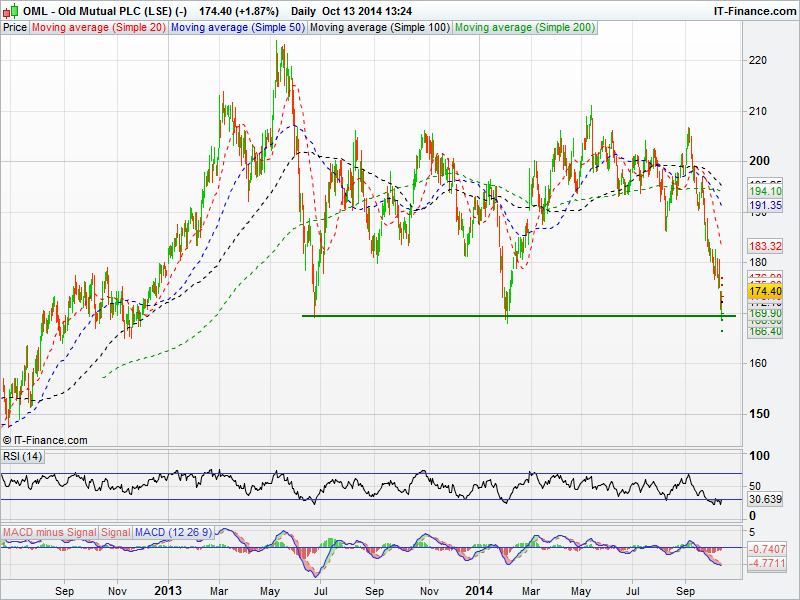Click the green horizontal support line
800x600 pixels.
pos(500,316)
